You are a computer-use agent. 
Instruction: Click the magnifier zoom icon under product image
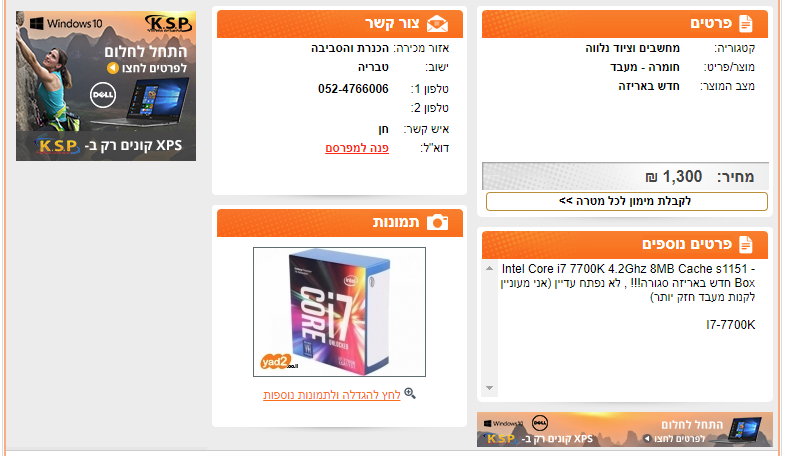pos(410,393)
